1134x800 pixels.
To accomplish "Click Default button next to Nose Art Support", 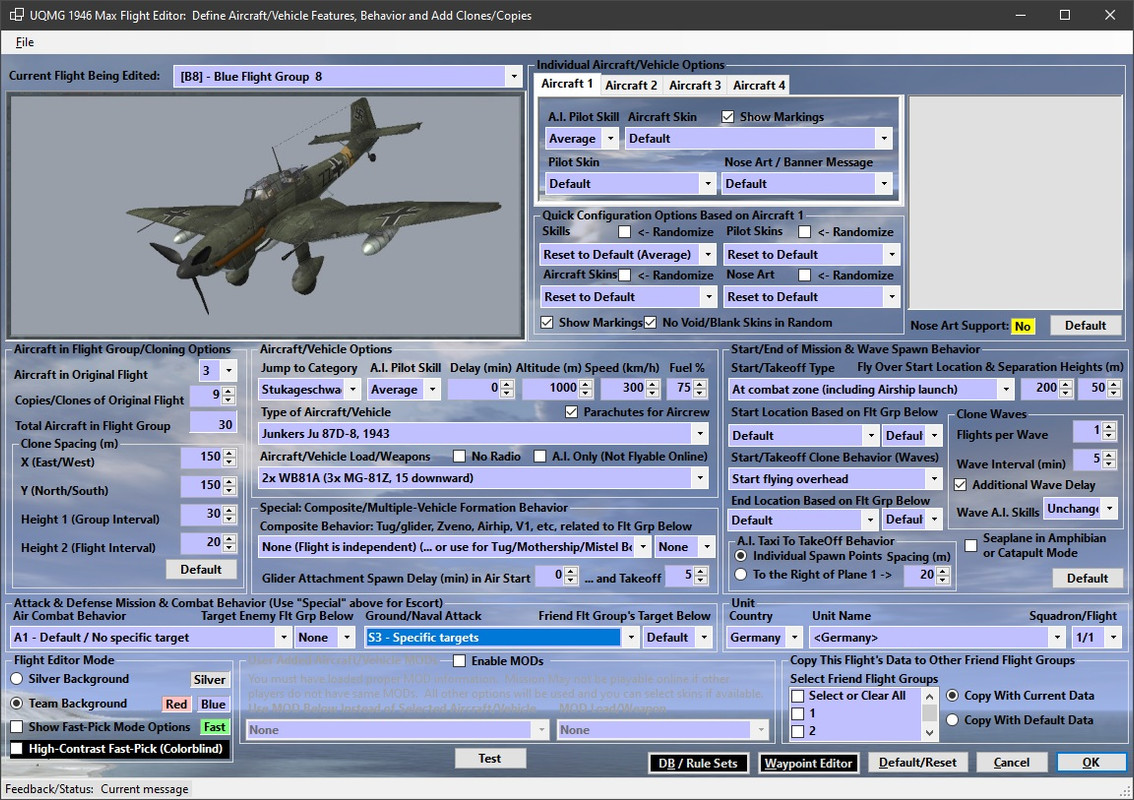I will (1085, 325).
